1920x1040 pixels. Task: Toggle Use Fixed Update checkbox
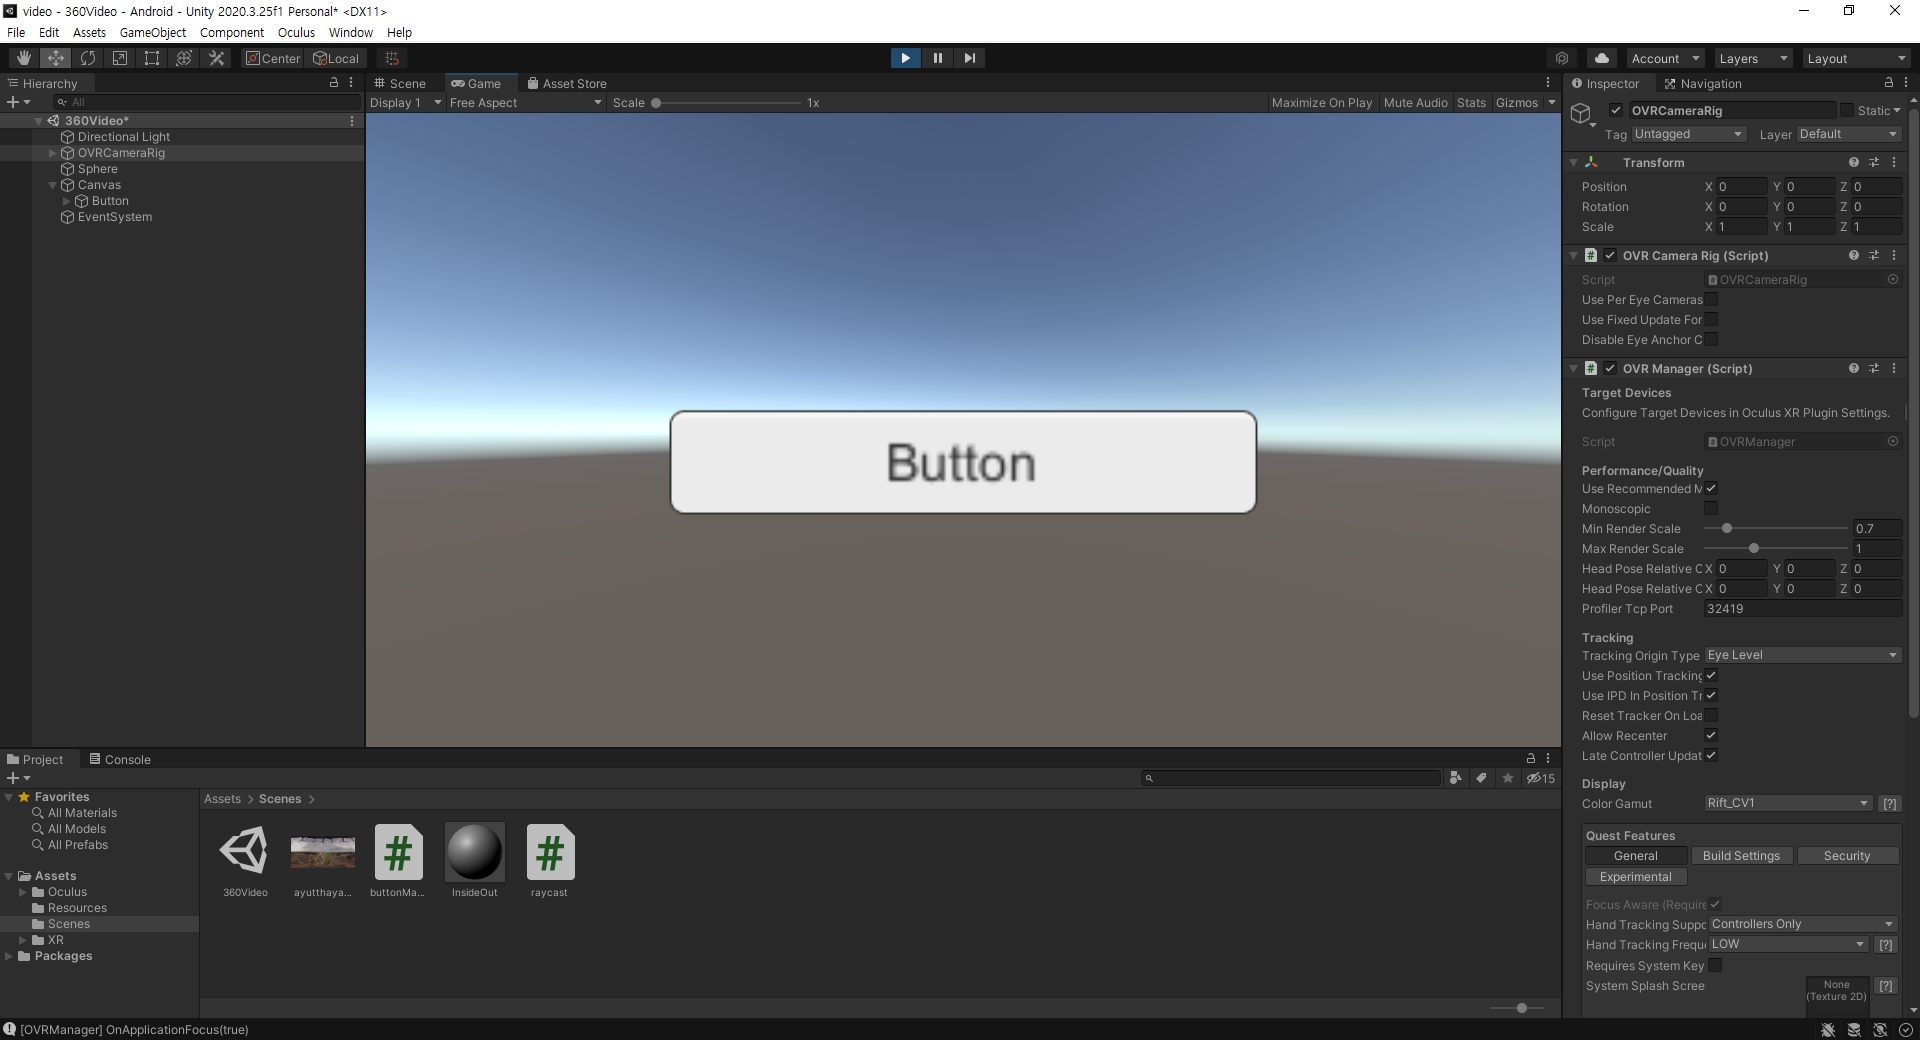(1711, 319)
